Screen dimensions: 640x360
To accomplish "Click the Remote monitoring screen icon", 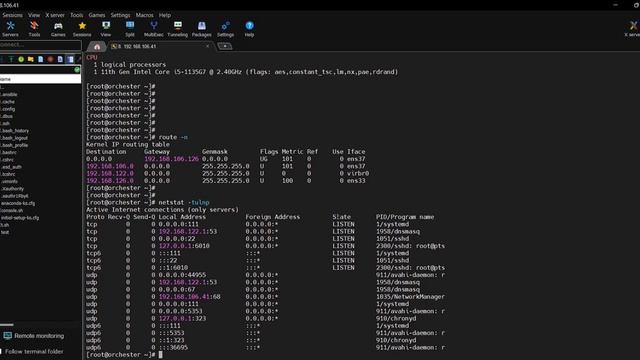I will [7, 336].
